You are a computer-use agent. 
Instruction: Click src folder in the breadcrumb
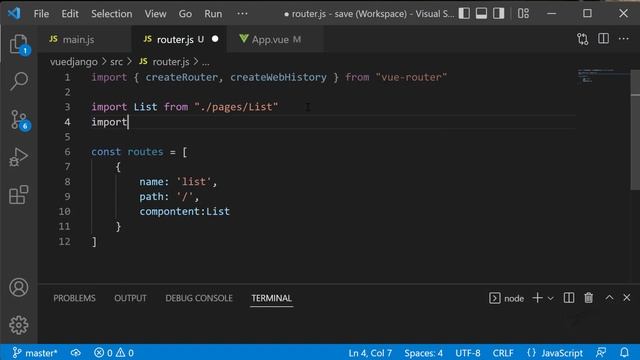pyautogui.click(x=116, y=62)
